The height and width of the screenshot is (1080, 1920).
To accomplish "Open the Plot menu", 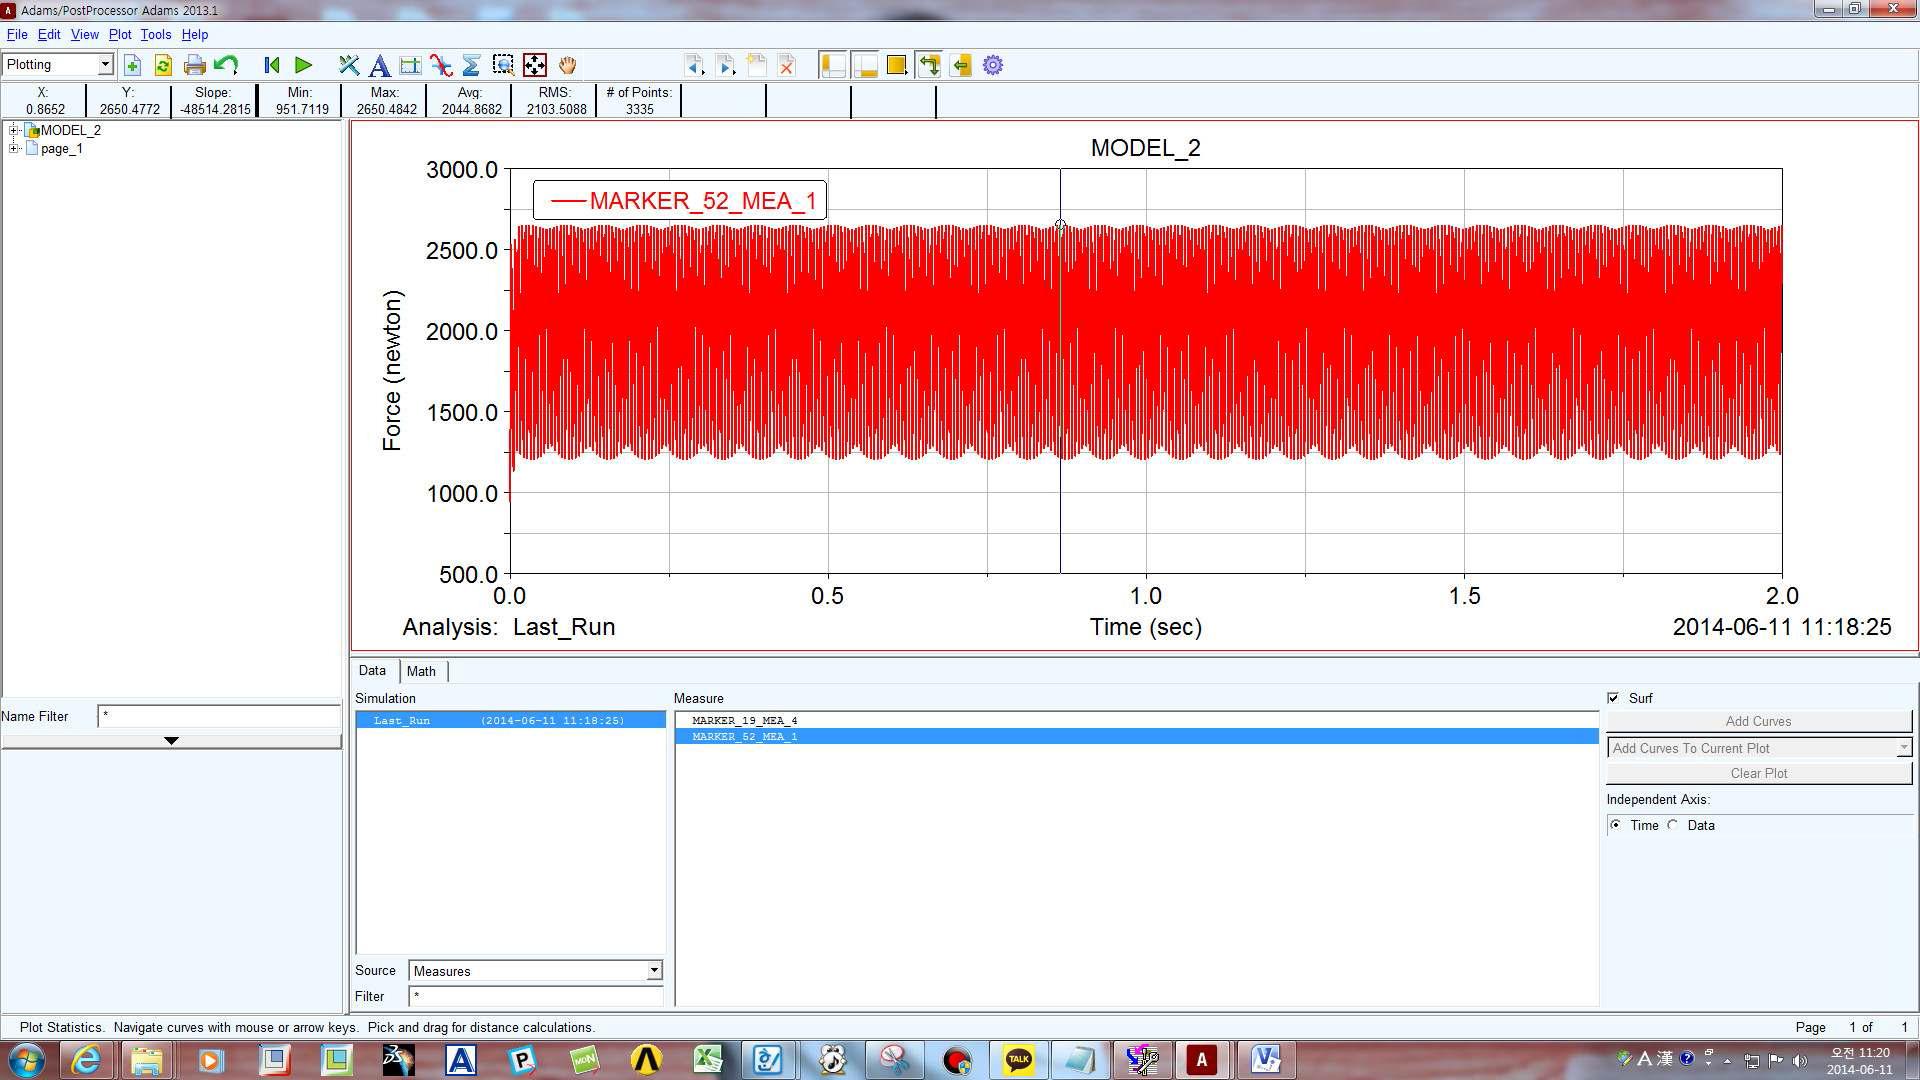I will coord(120,34).
